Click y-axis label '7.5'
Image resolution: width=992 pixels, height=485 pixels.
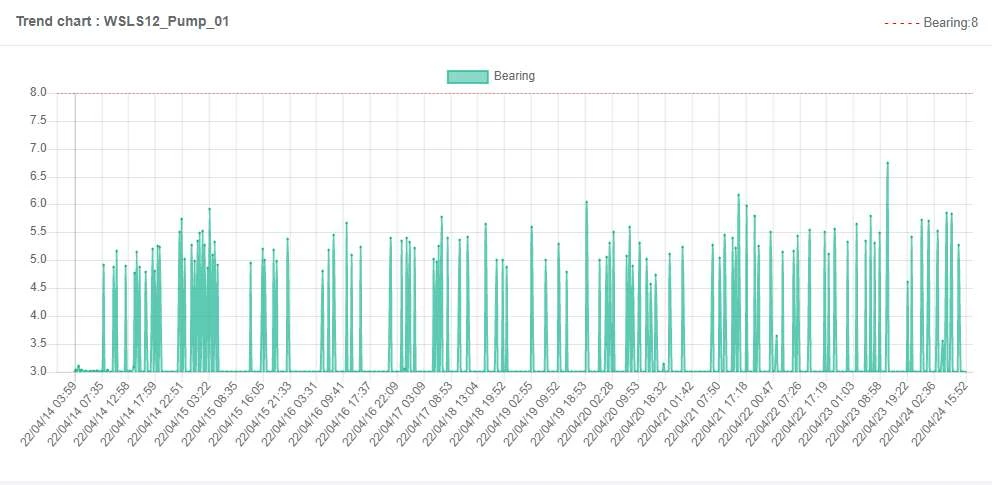tap(38, 121)
